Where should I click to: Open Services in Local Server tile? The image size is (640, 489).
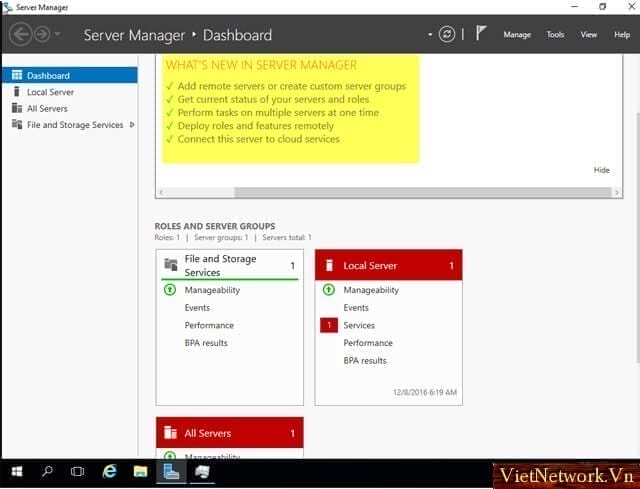pos(359,325)
